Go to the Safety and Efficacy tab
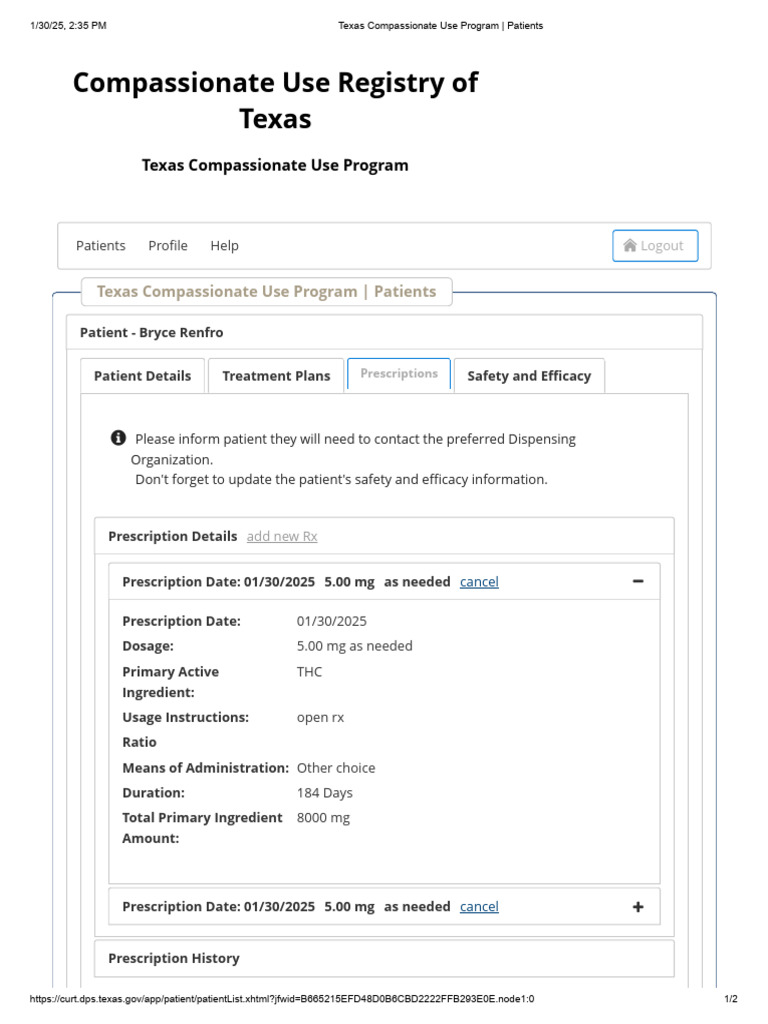This screenshot has height=1024, width=768. [x=529, y=376]
